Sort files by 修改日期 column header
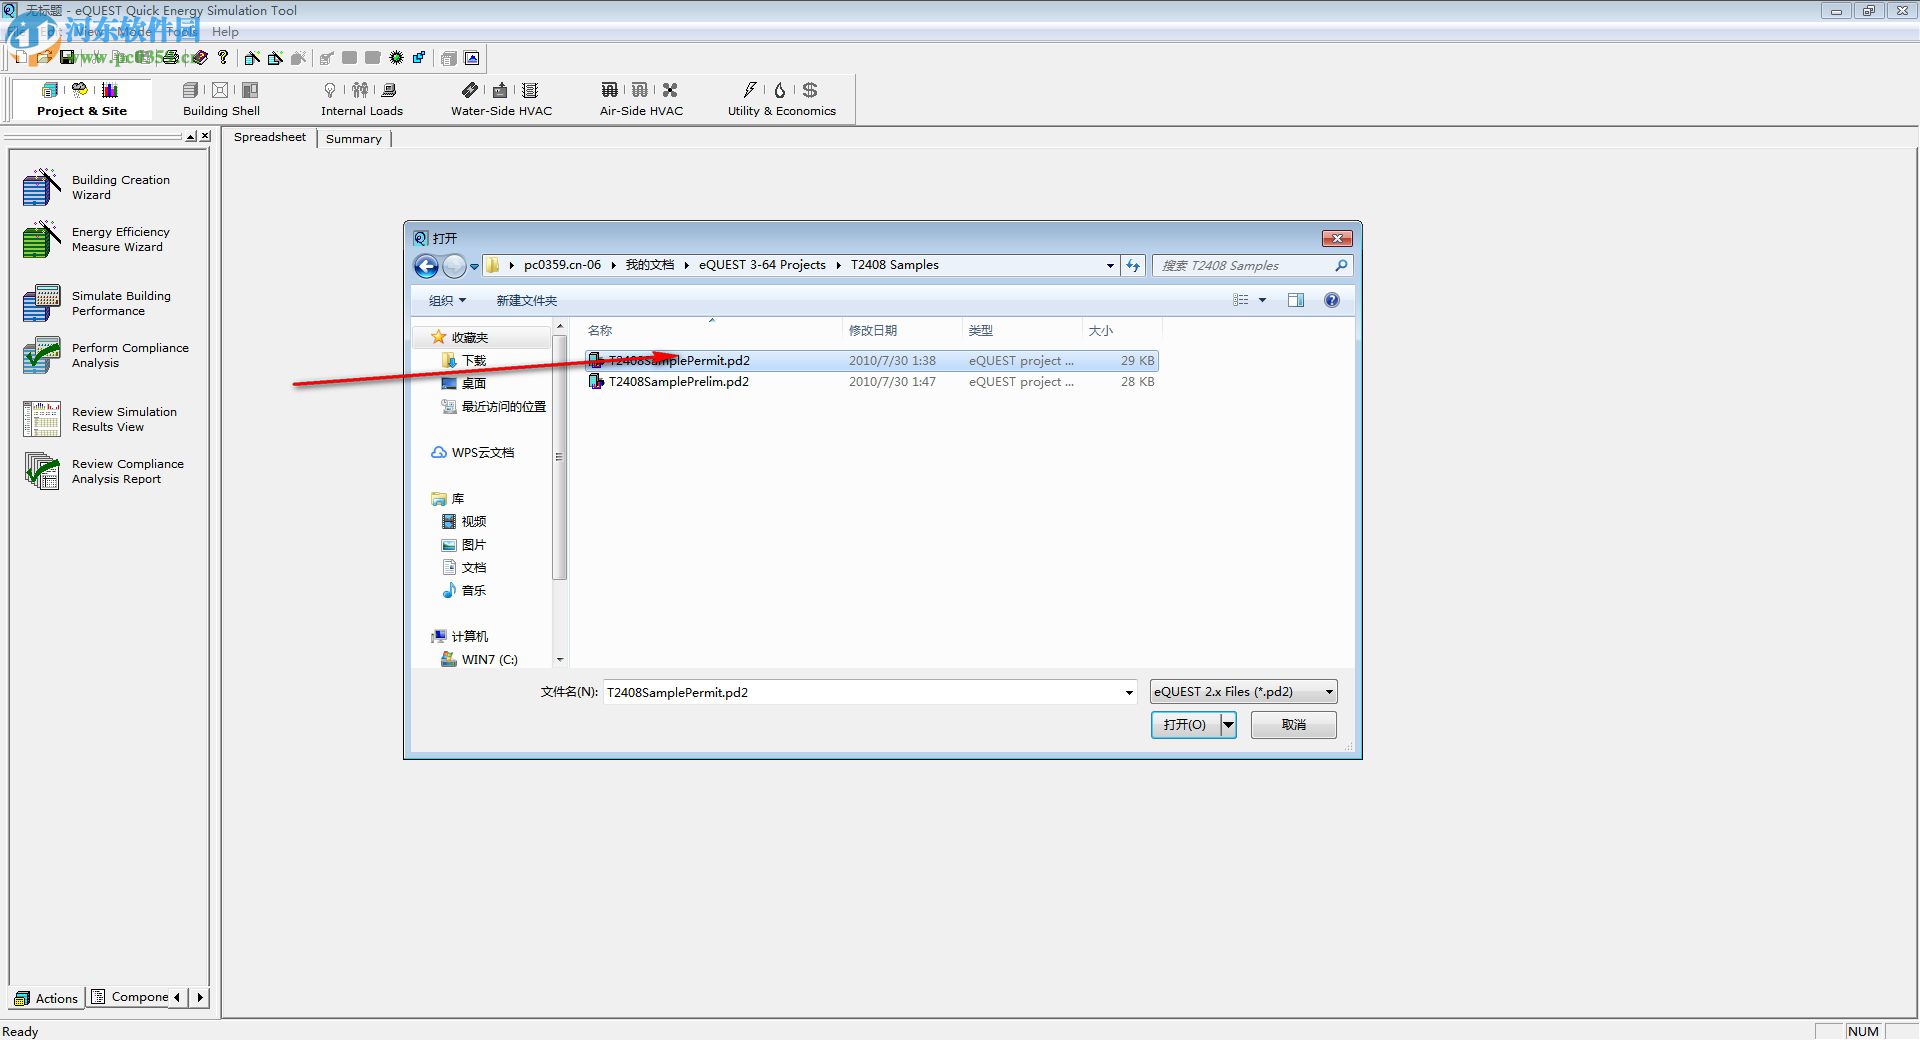 click(x=902, y=330)
